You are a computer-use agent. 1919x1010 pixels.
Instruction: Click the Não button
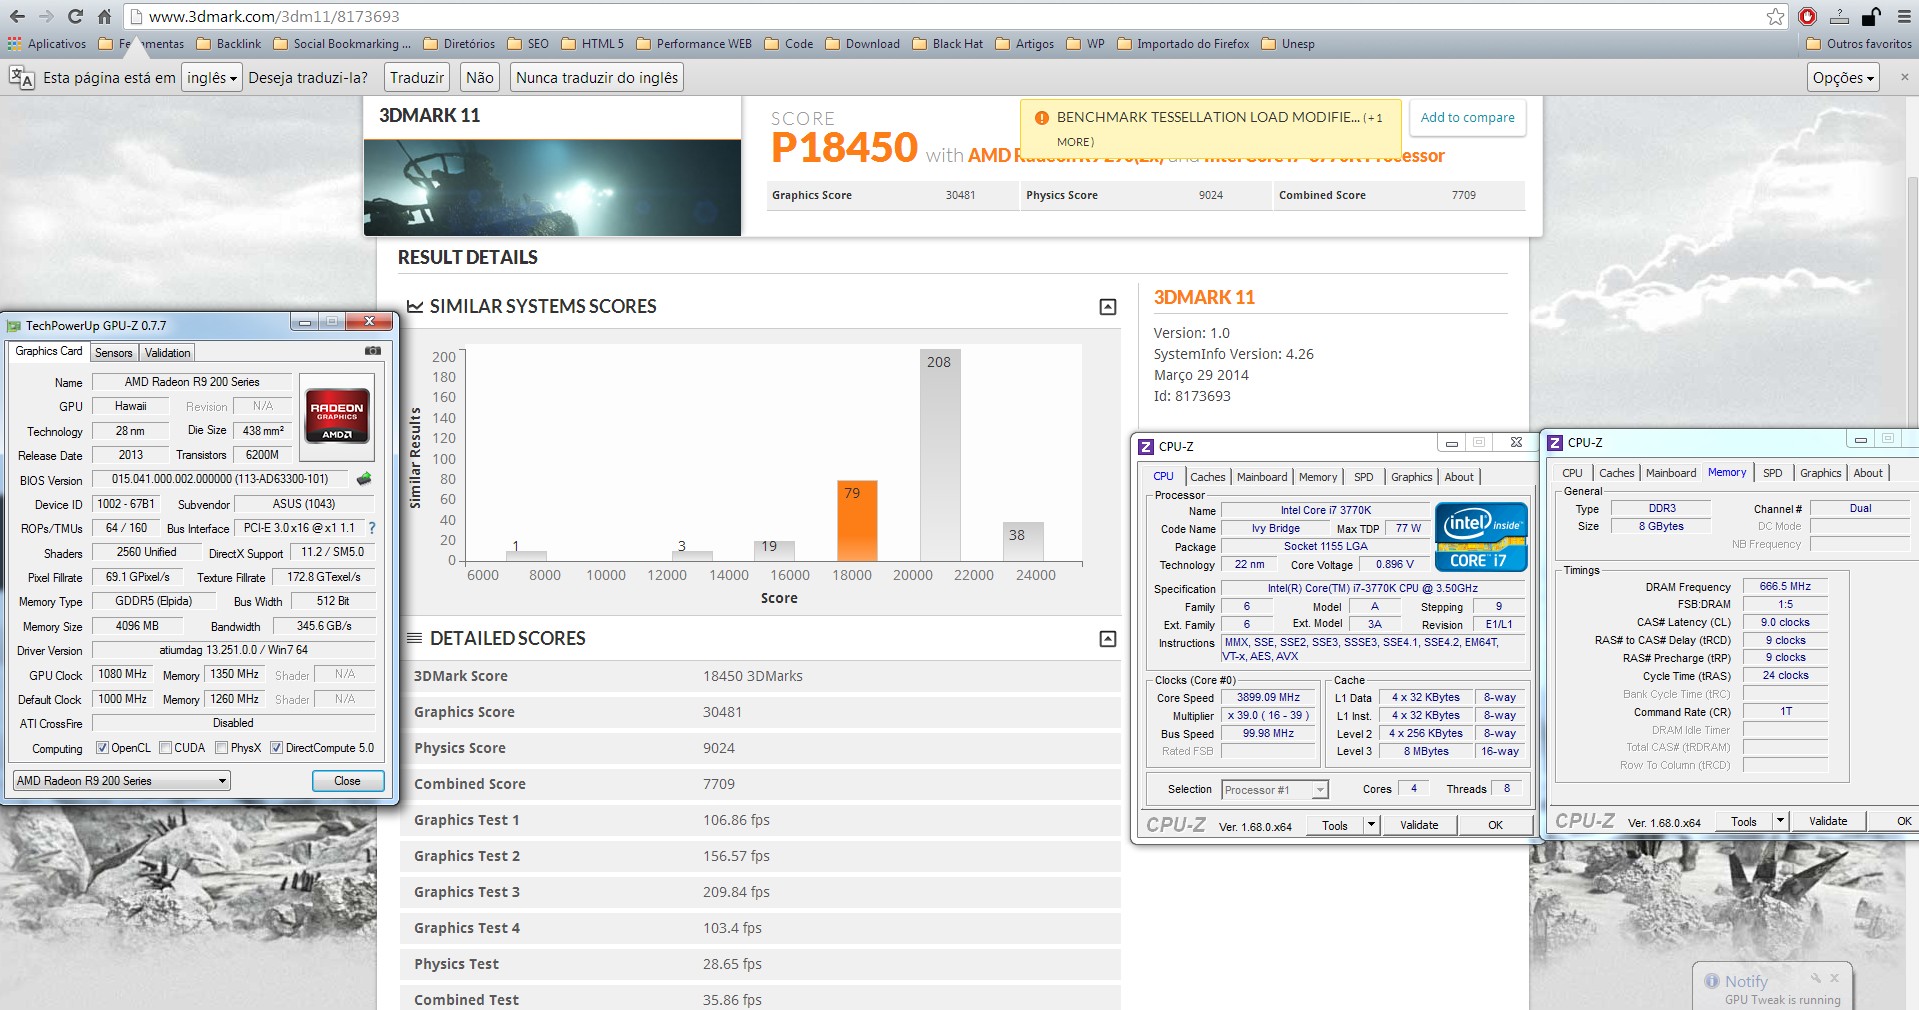(480, 77)
